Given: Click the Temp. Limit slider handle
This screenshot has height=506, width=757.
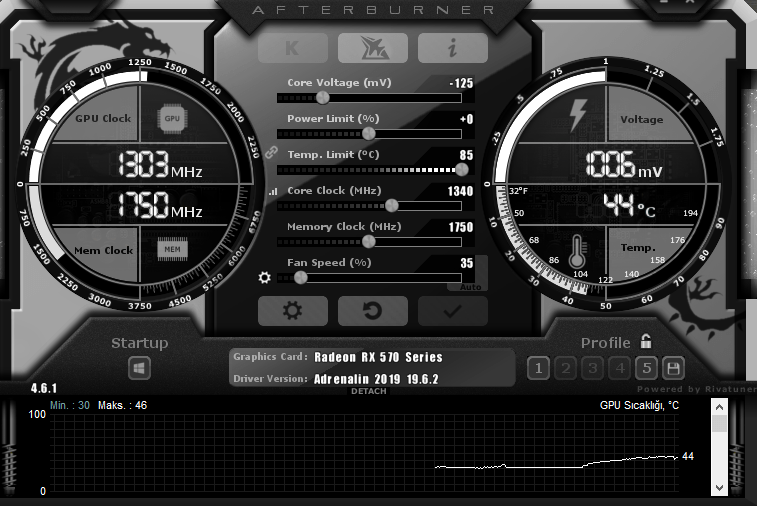Looking at the screenshot, I should [462, 169].
